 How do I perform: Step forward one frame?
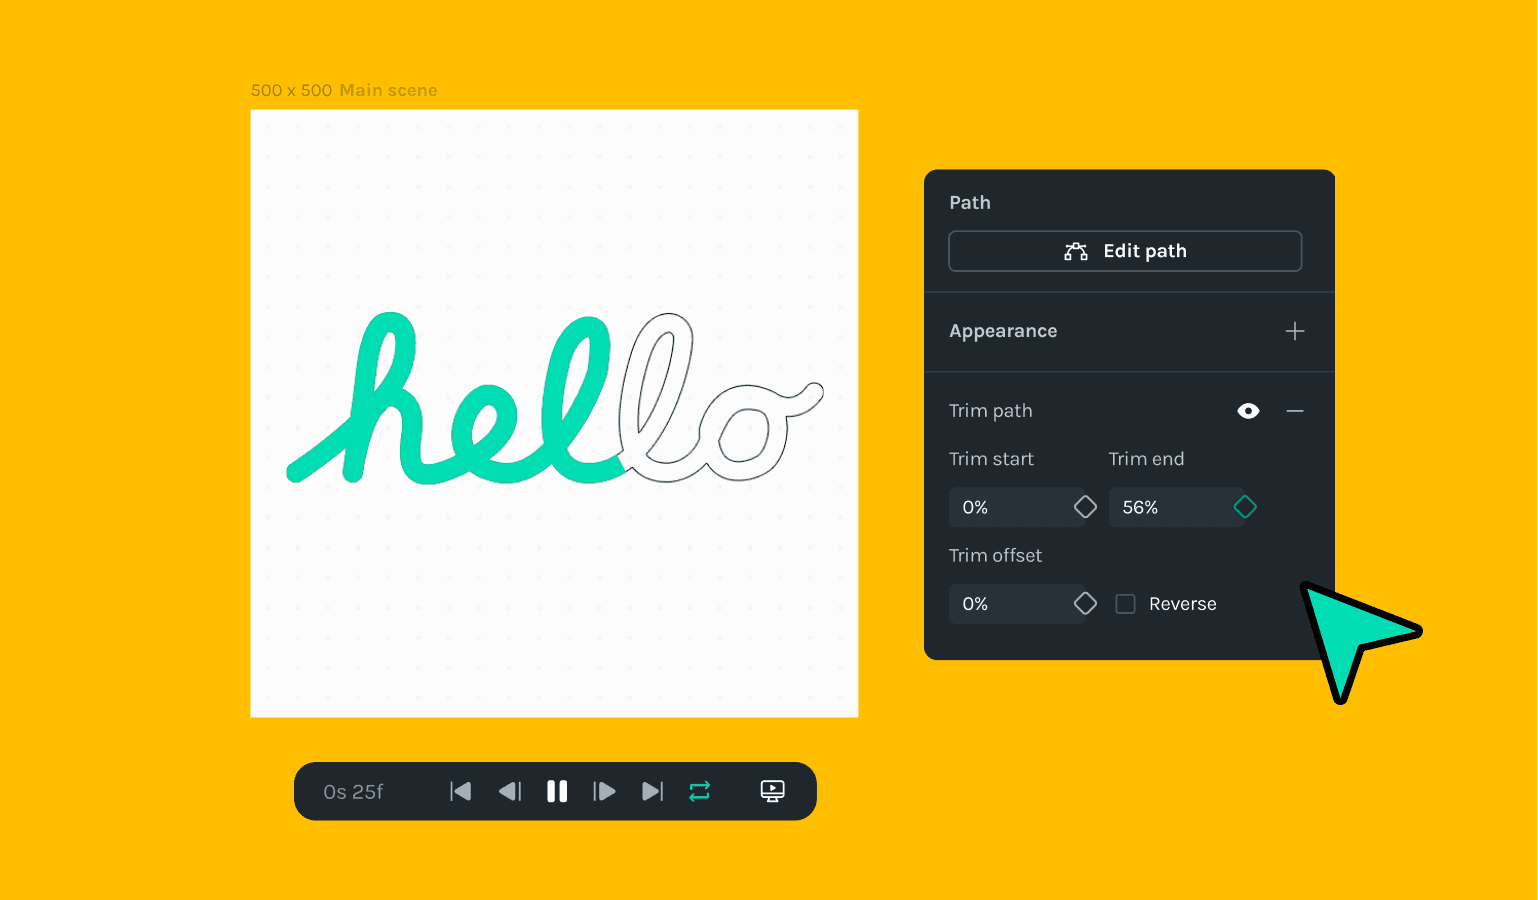(x=605, y=791)
